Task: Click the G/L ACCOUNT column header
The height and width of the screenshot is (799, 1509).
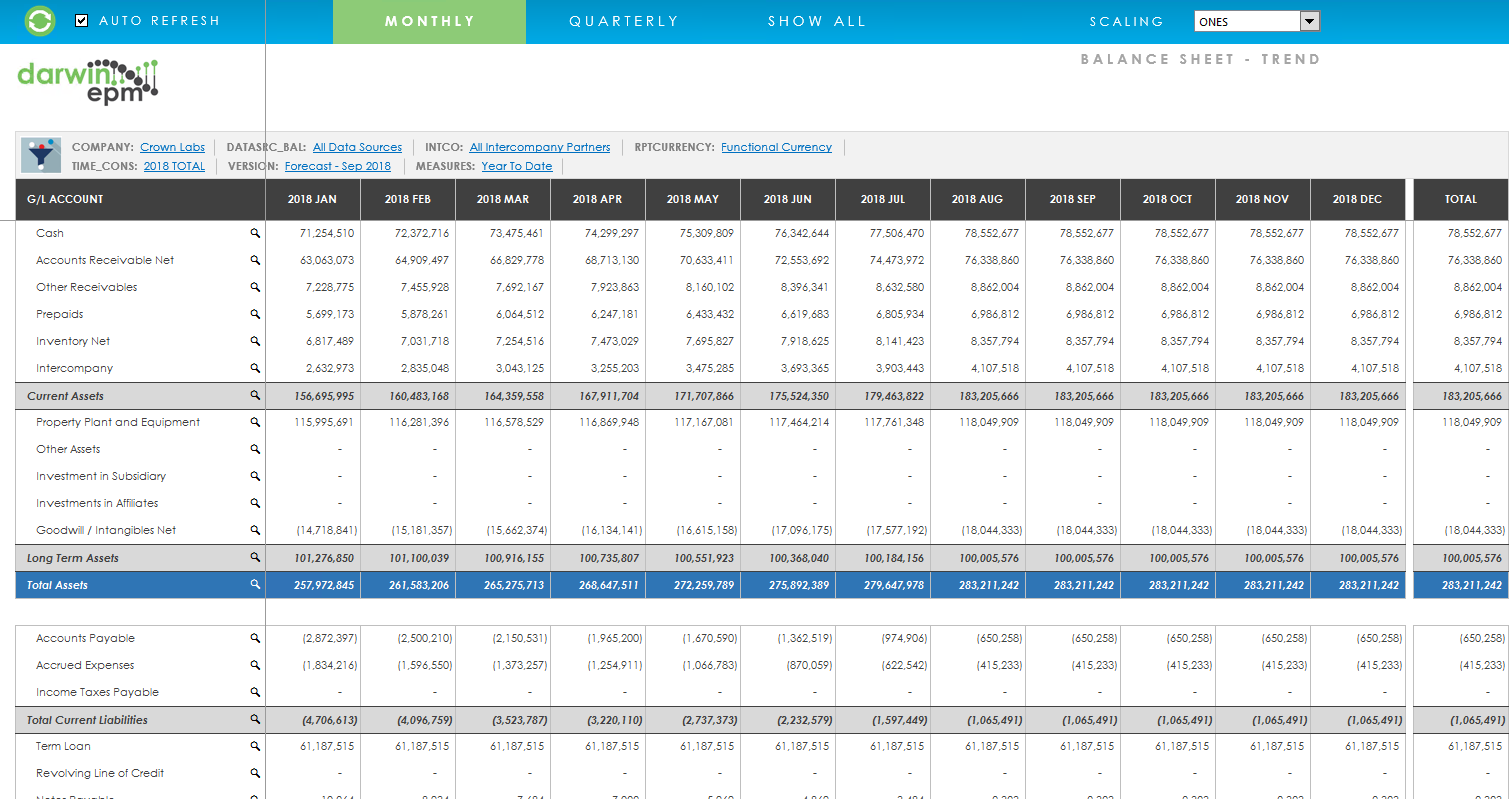Action: (140, 199)
